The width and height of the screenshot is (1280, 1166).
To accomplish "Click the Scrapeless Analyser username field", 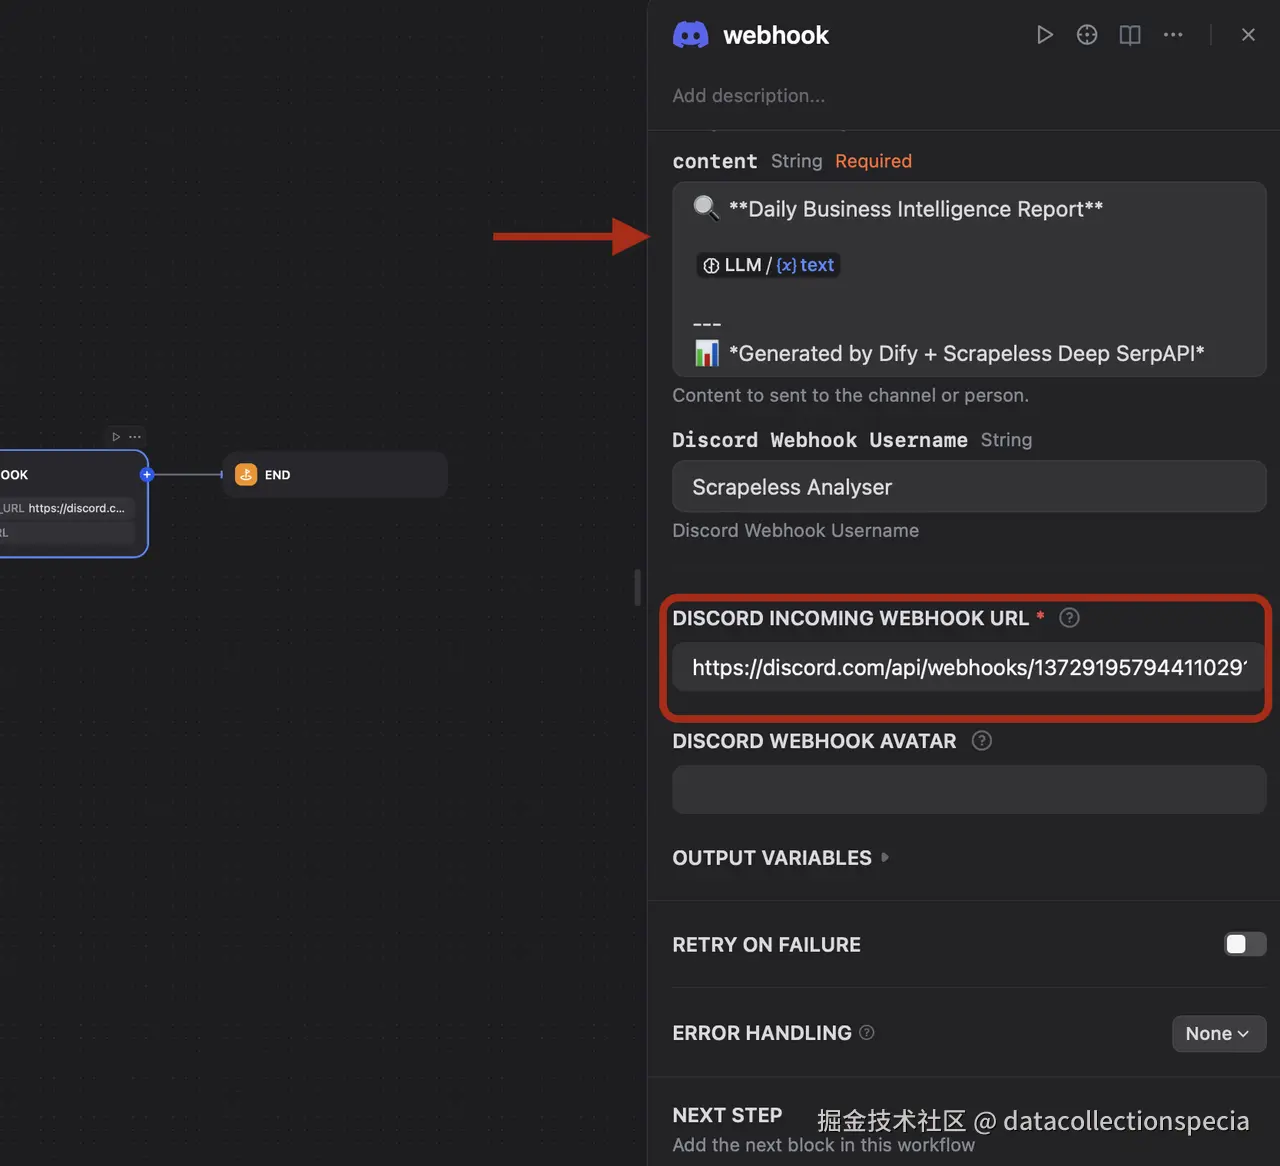I will tap(968, 487).
